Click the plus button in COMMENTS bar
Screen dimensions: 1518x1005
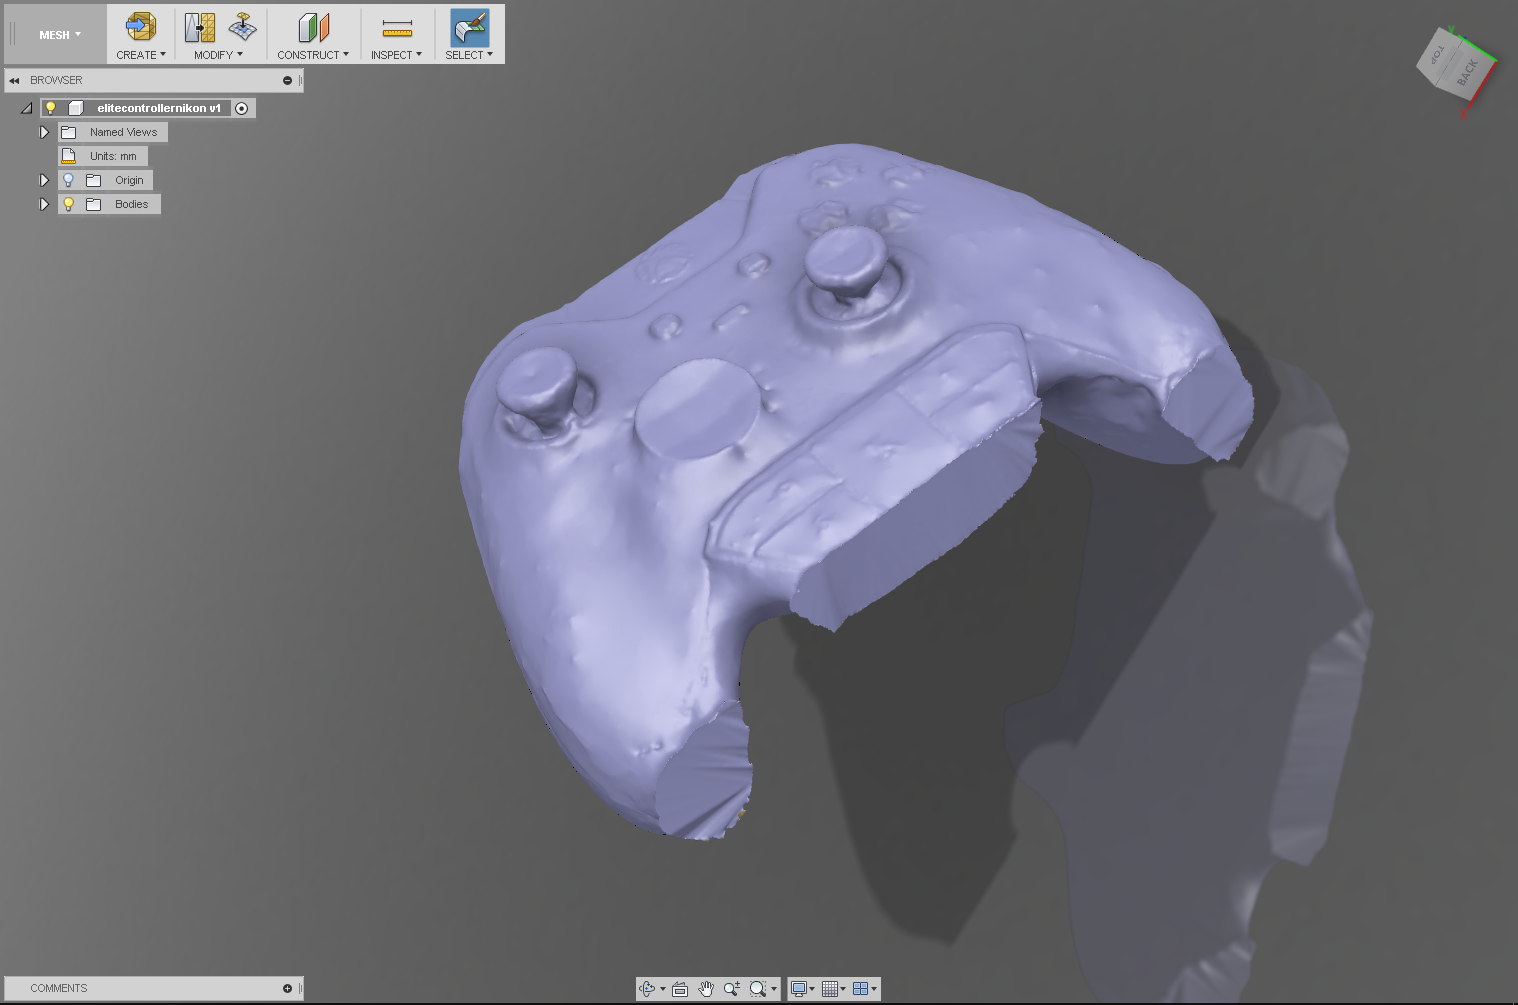coord(287,988)
